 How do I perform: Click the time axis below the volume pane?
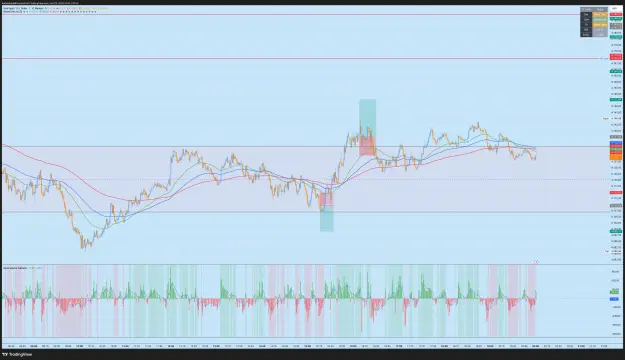305,346
